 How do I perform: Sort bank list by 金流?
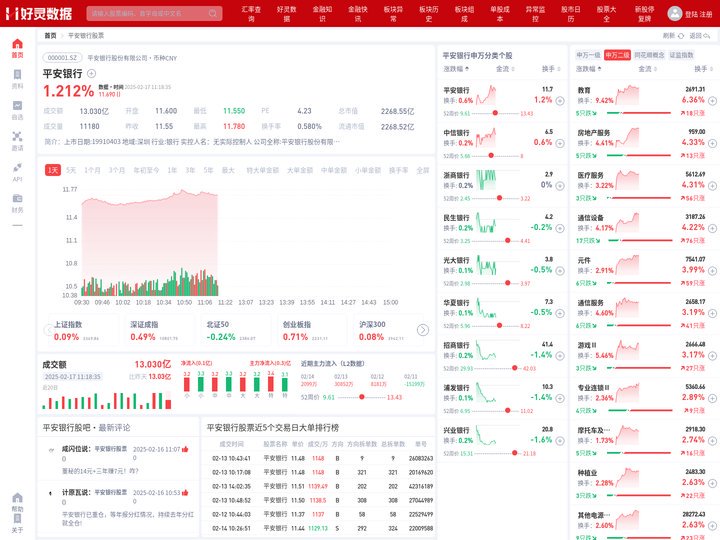505,69
